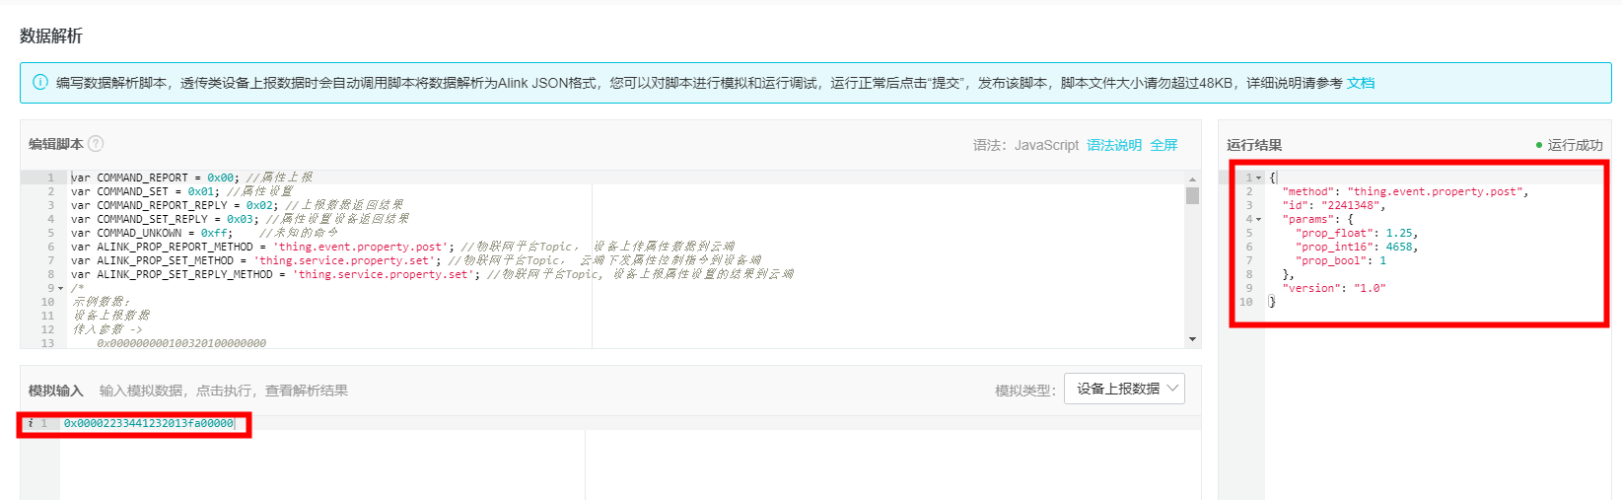Click result line "prop_int16": 4658
1622x500 pixels.
1356,247
